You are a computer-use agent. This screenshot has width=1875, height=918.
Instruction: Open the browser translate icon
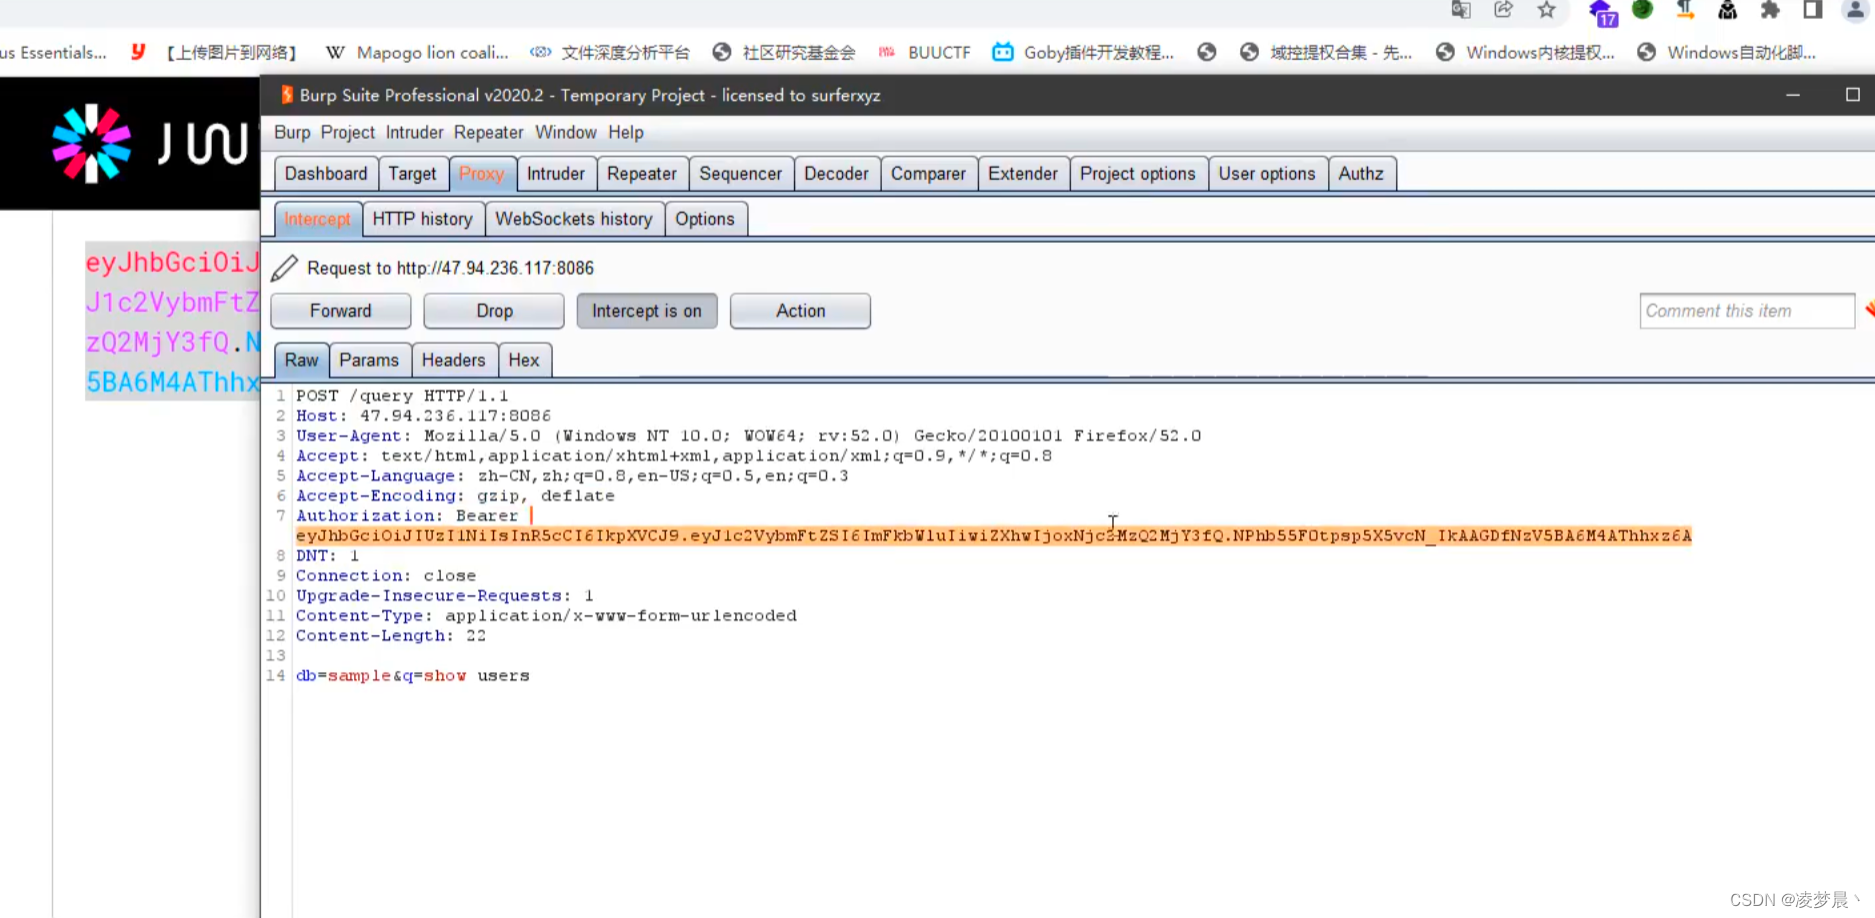[x=1461, y=11]
